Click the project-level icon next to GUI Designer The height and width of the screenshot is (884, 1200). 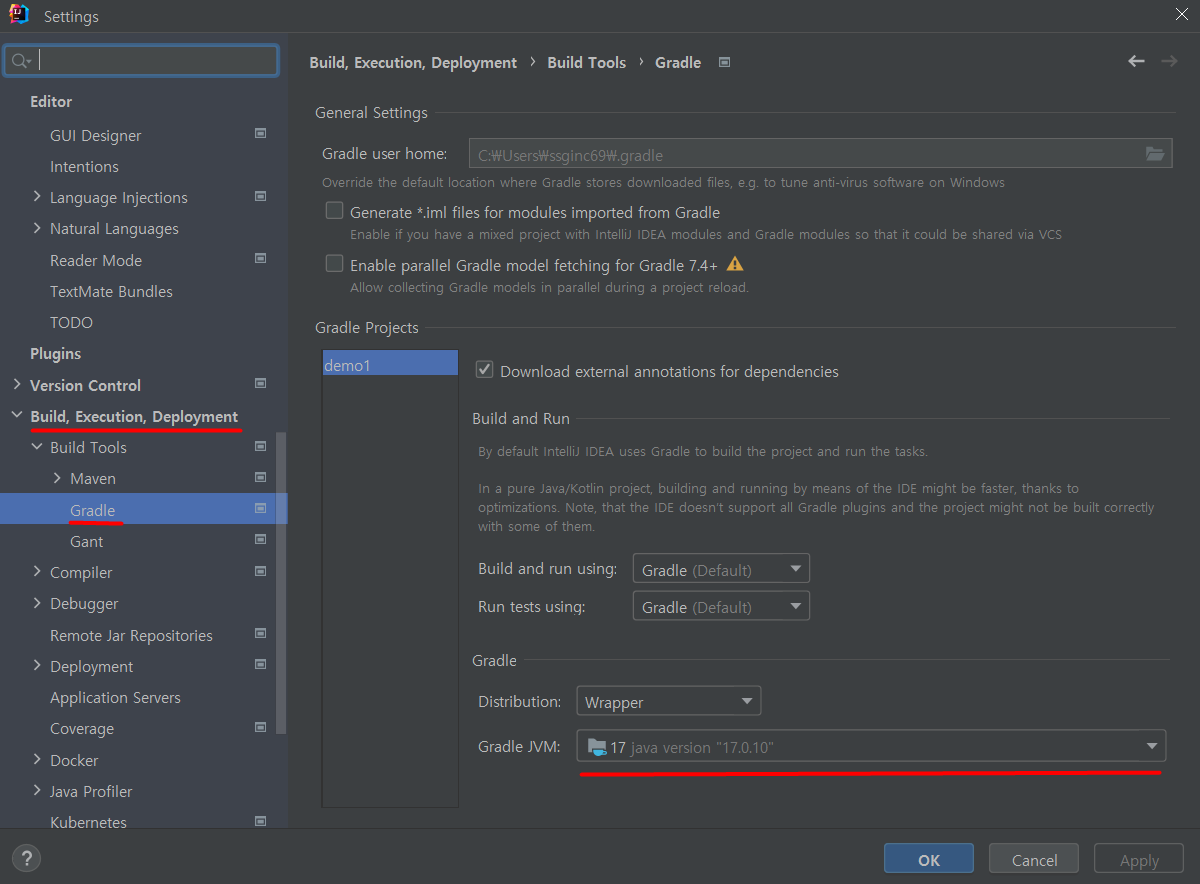pyautogui.click(x=260, y=133)
